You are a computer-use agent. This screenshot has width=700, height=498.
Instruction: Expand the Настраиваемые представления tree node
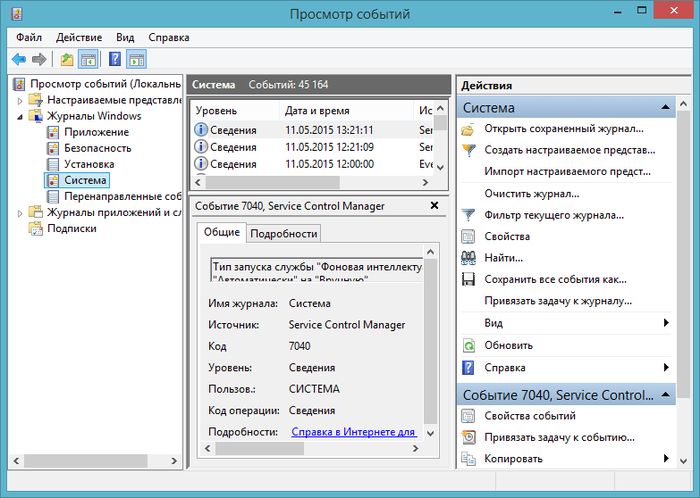(21, 100)
